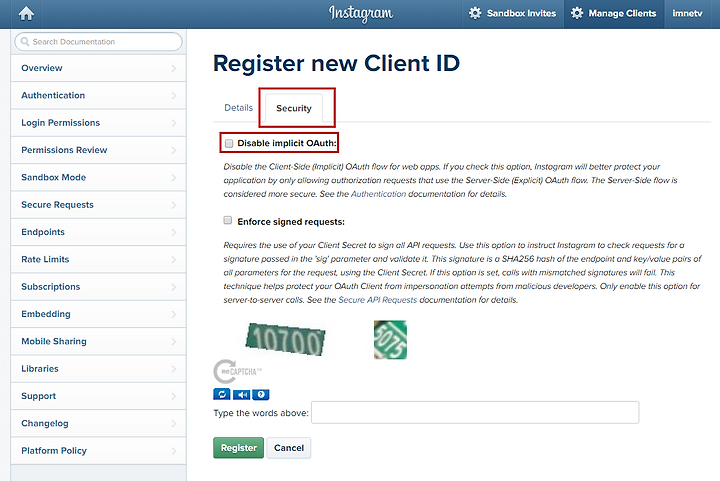Viewport: 720px width, 481px height.
Task: Open Libraries sidebar link
Action: tap(98, 369)
